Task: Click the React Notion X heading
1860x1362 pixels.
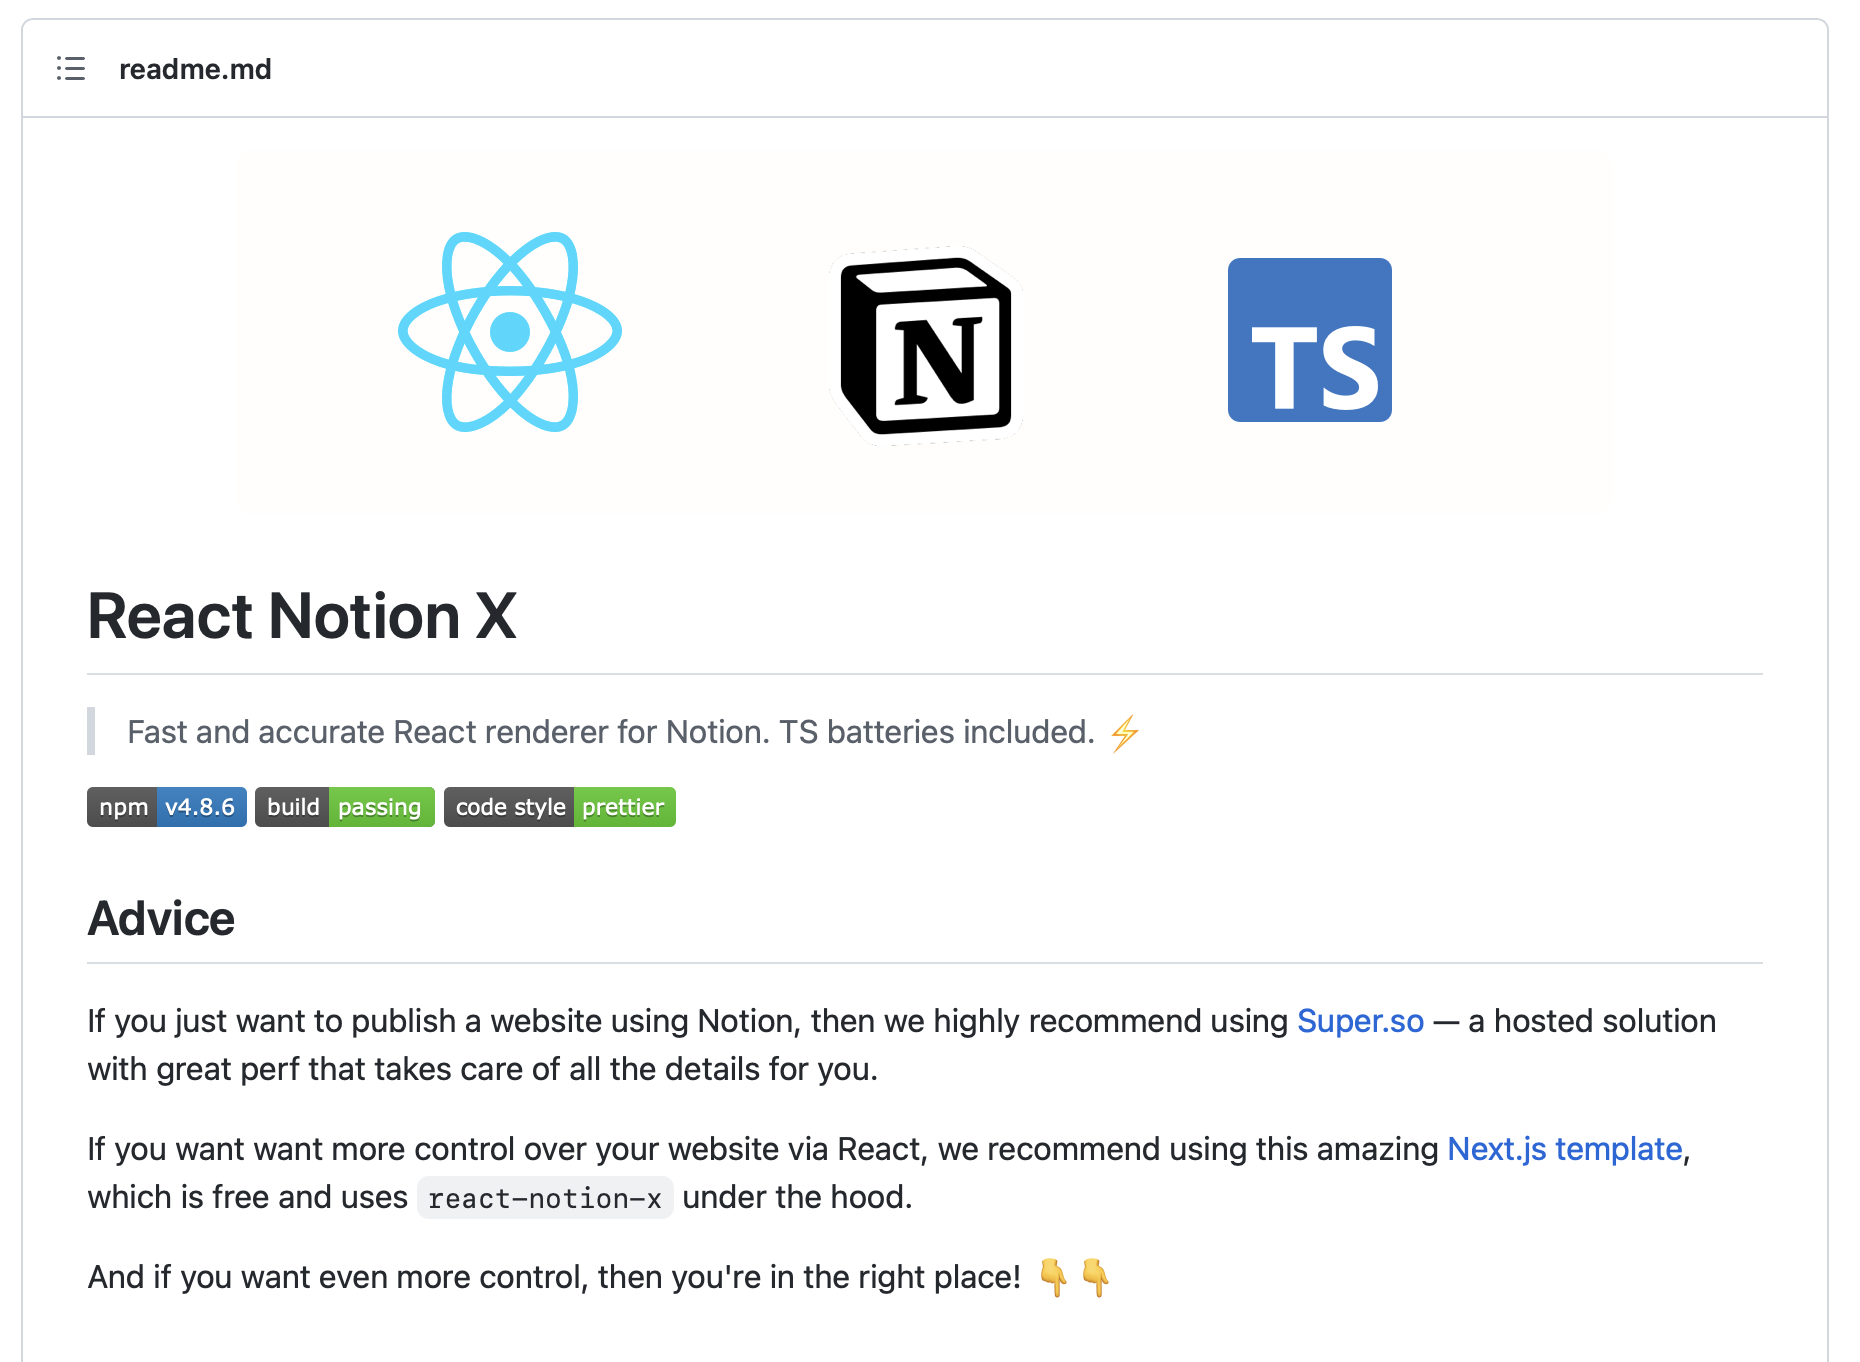Action: pos(302,616)
